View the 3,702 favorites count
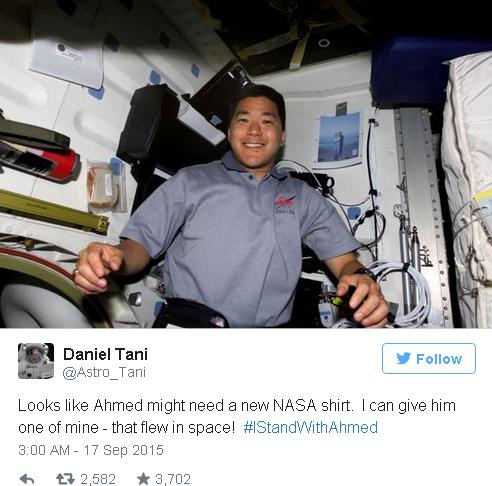 (173, 479)
